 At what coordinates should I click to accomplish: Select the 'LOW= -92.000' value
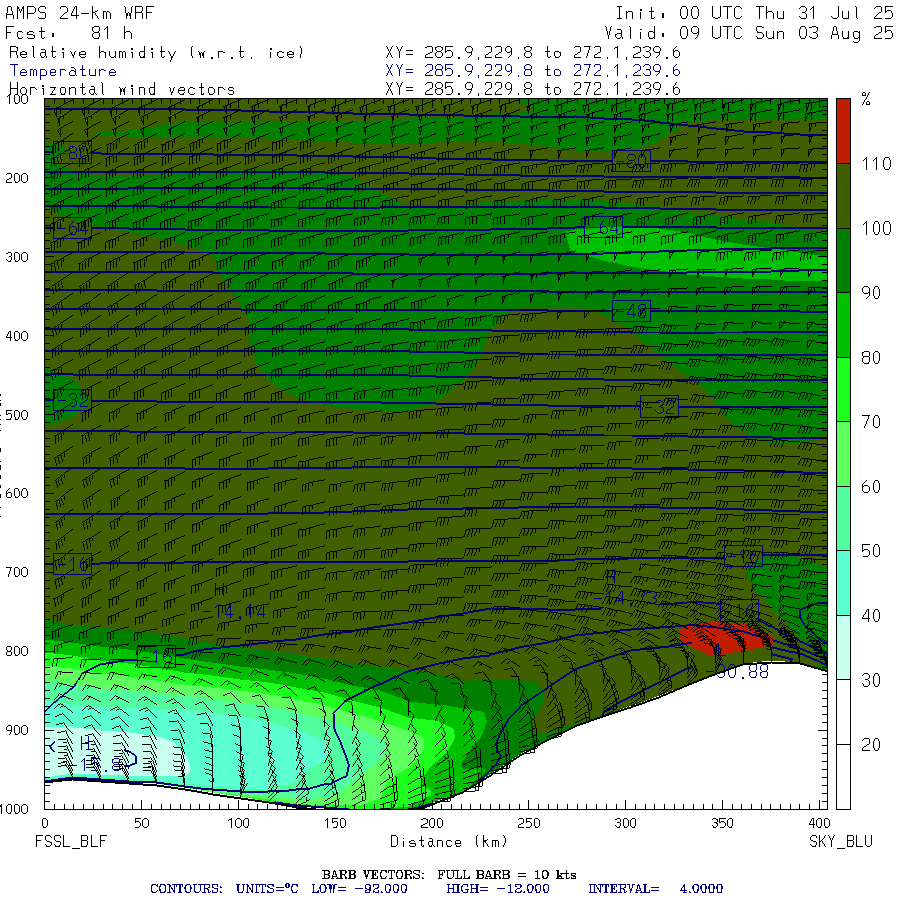[x=359, y=889]
